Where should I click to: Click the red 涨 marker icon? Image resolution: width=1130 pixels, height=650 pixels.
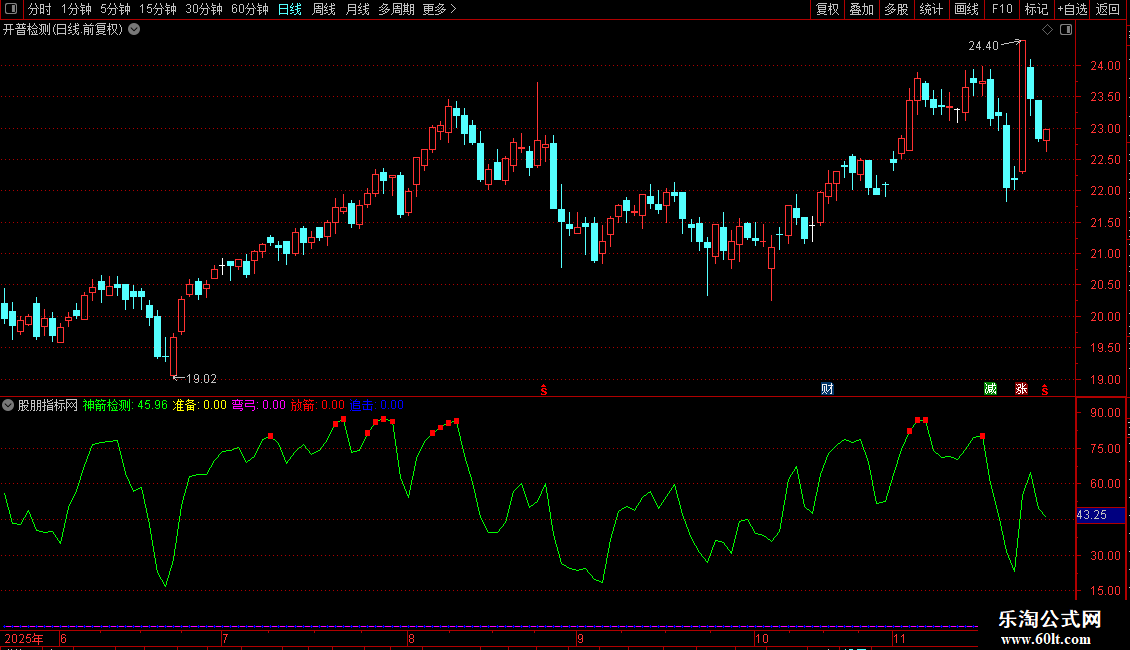(x=1021, y=389)
